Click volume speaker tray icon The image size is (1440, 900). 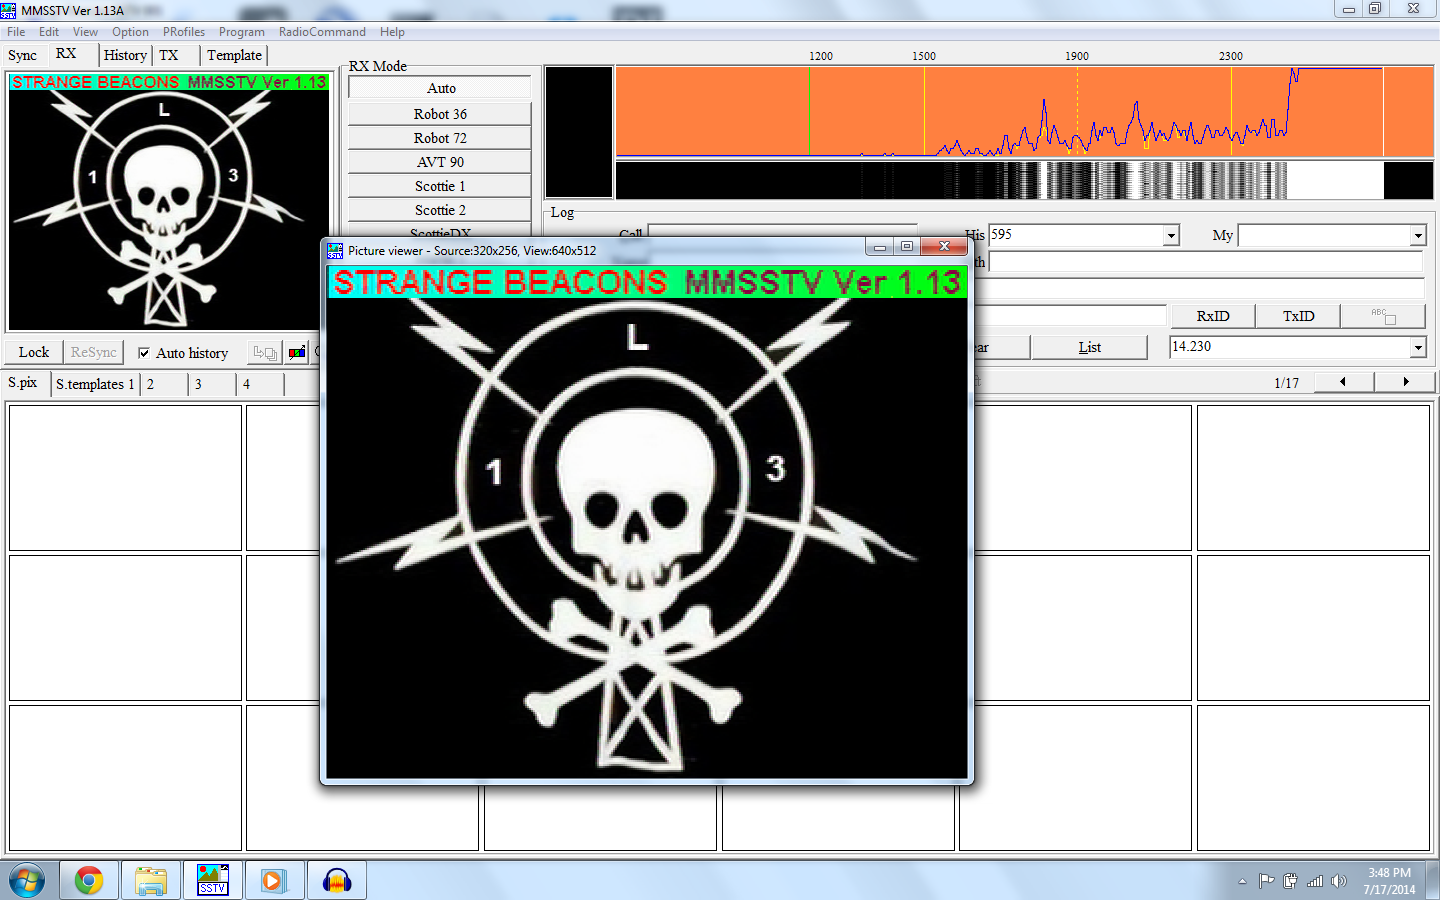click(1339, 881)
